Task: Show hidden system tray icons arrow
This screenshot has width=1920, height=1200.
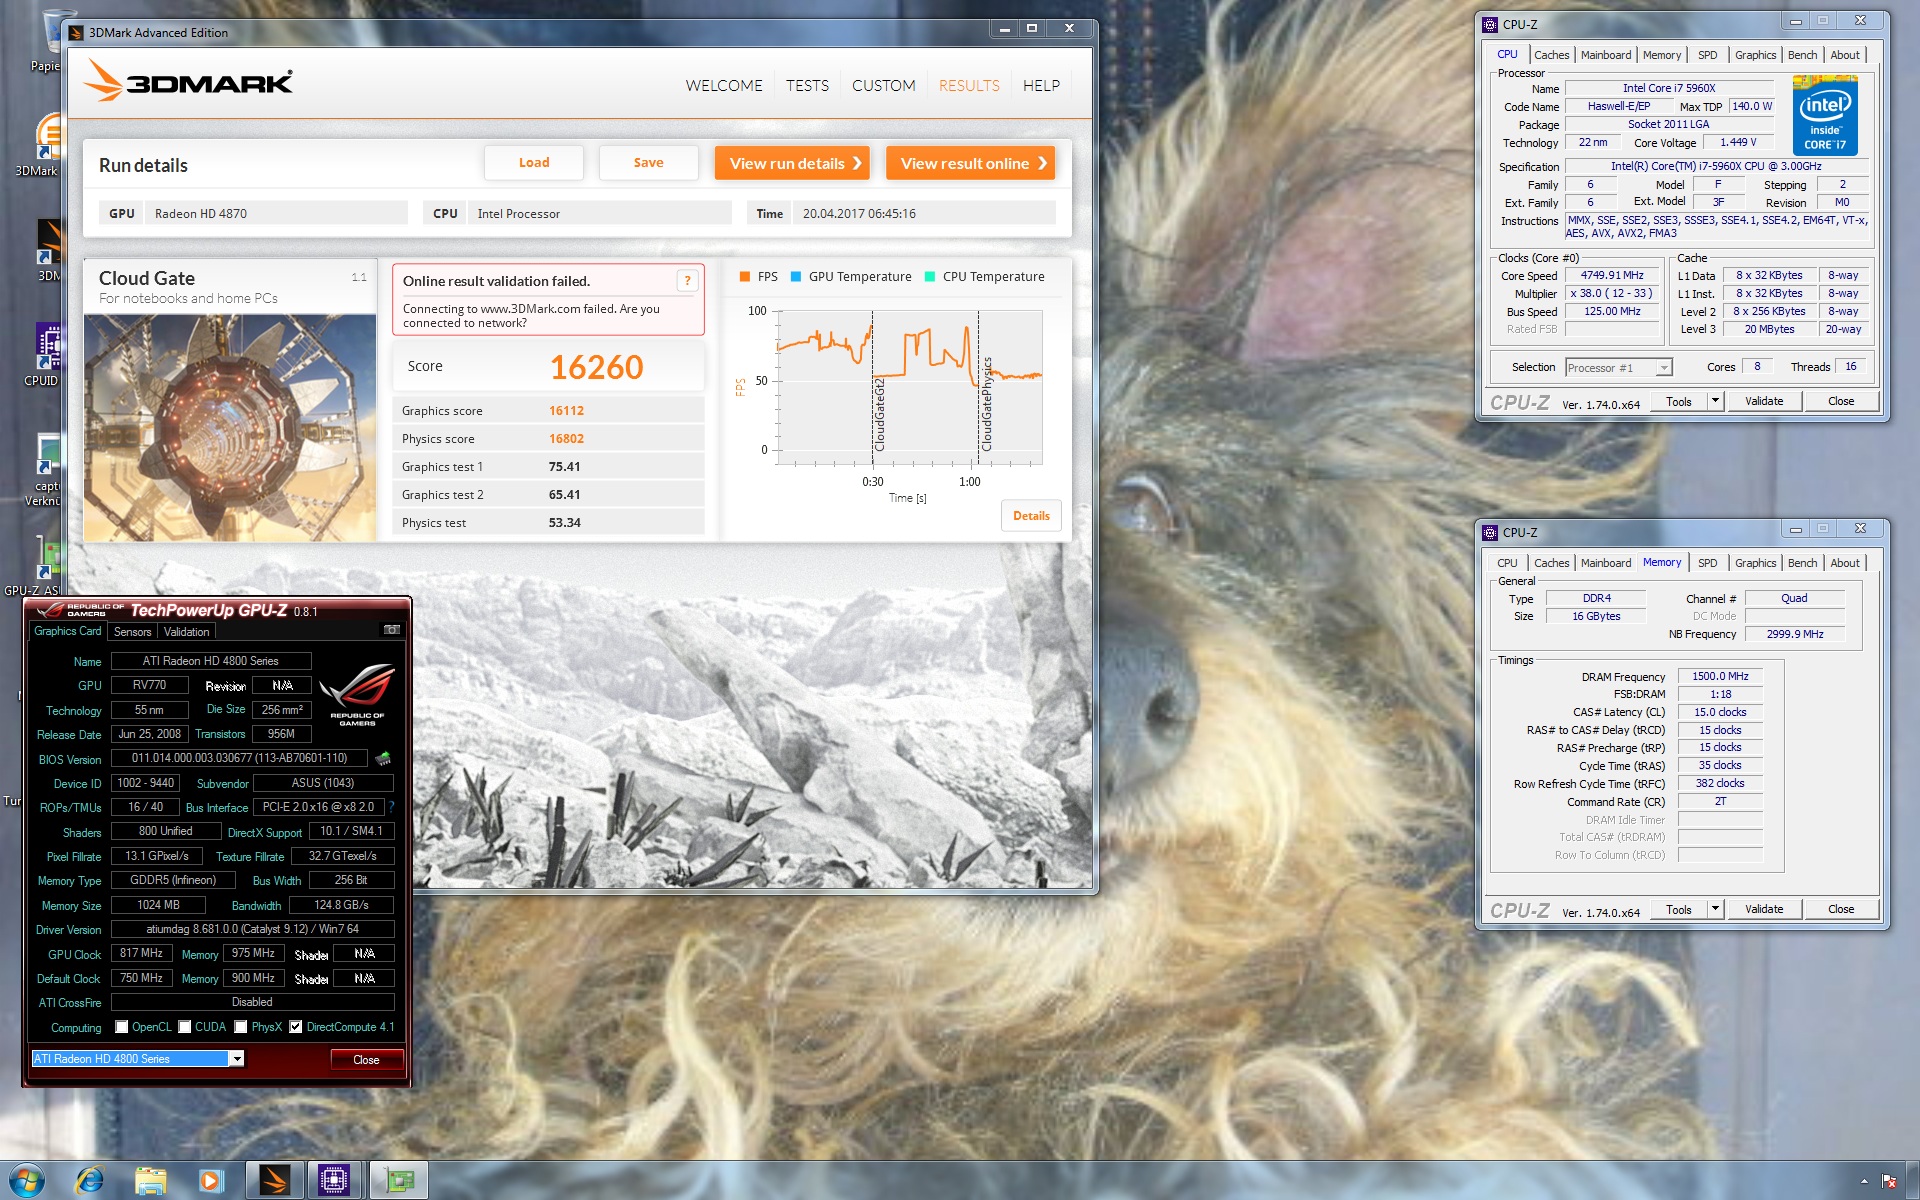Action: [x=1863, y=1181]
